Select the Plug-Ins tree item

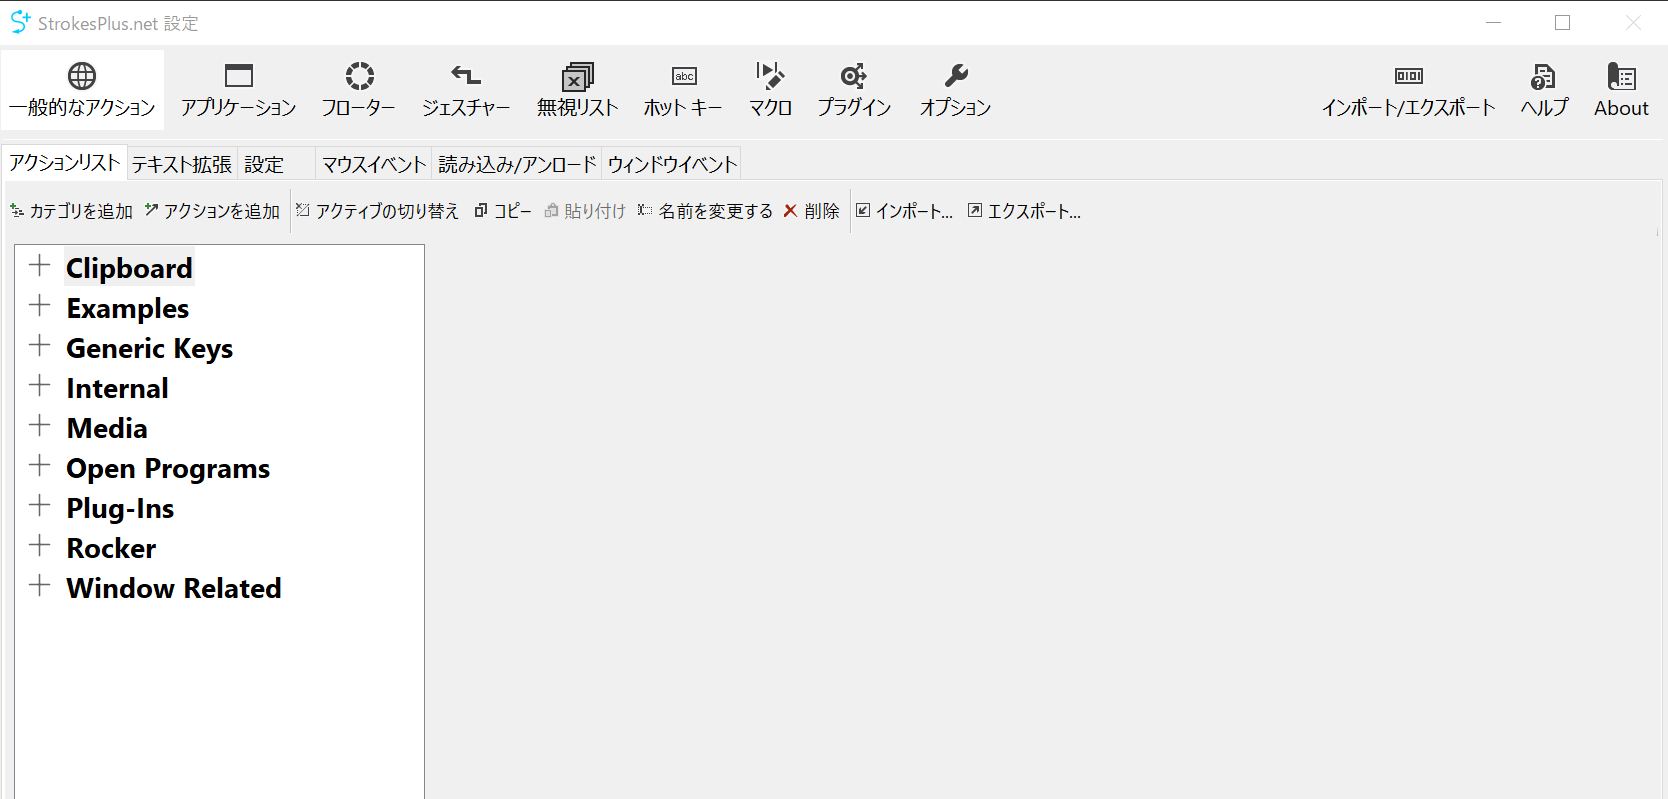point(120,508)
